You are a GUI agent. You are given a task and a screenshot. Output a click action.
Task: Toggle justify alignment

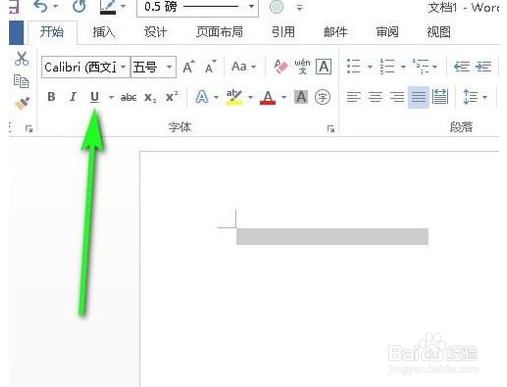coord(418,97)
